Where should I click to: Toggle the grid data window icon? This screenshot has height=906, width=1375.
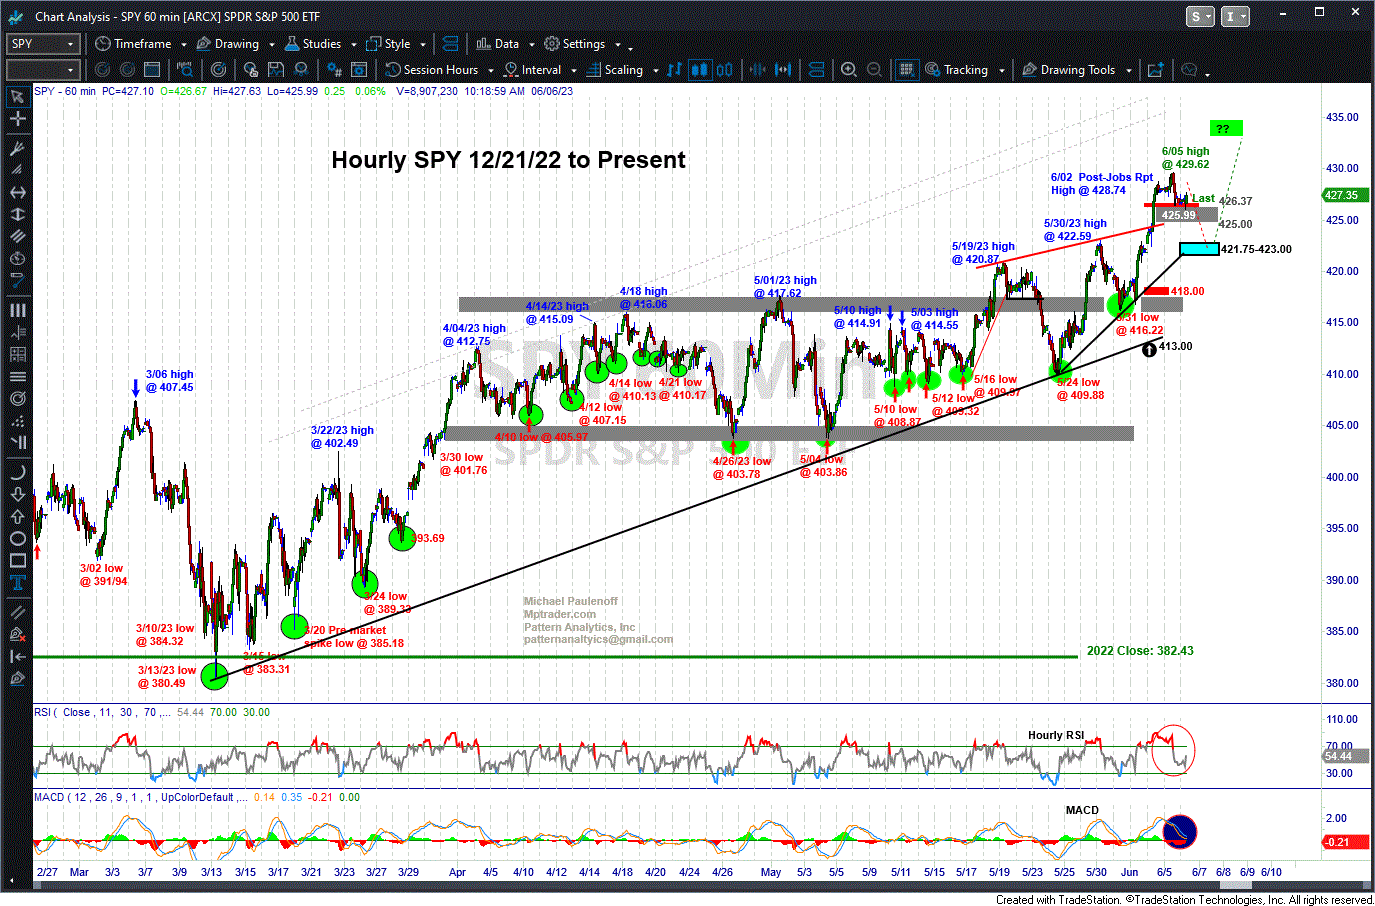(x=906, y=70)
